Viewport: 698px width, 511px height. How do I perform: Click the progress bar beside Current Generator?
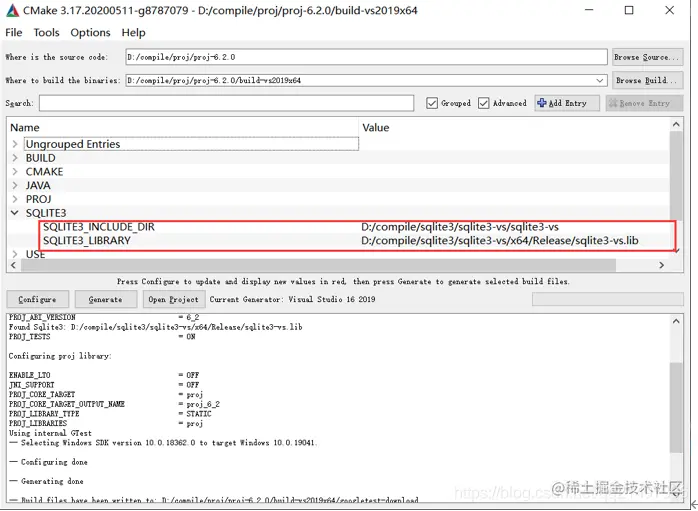[x=608, y=299]
